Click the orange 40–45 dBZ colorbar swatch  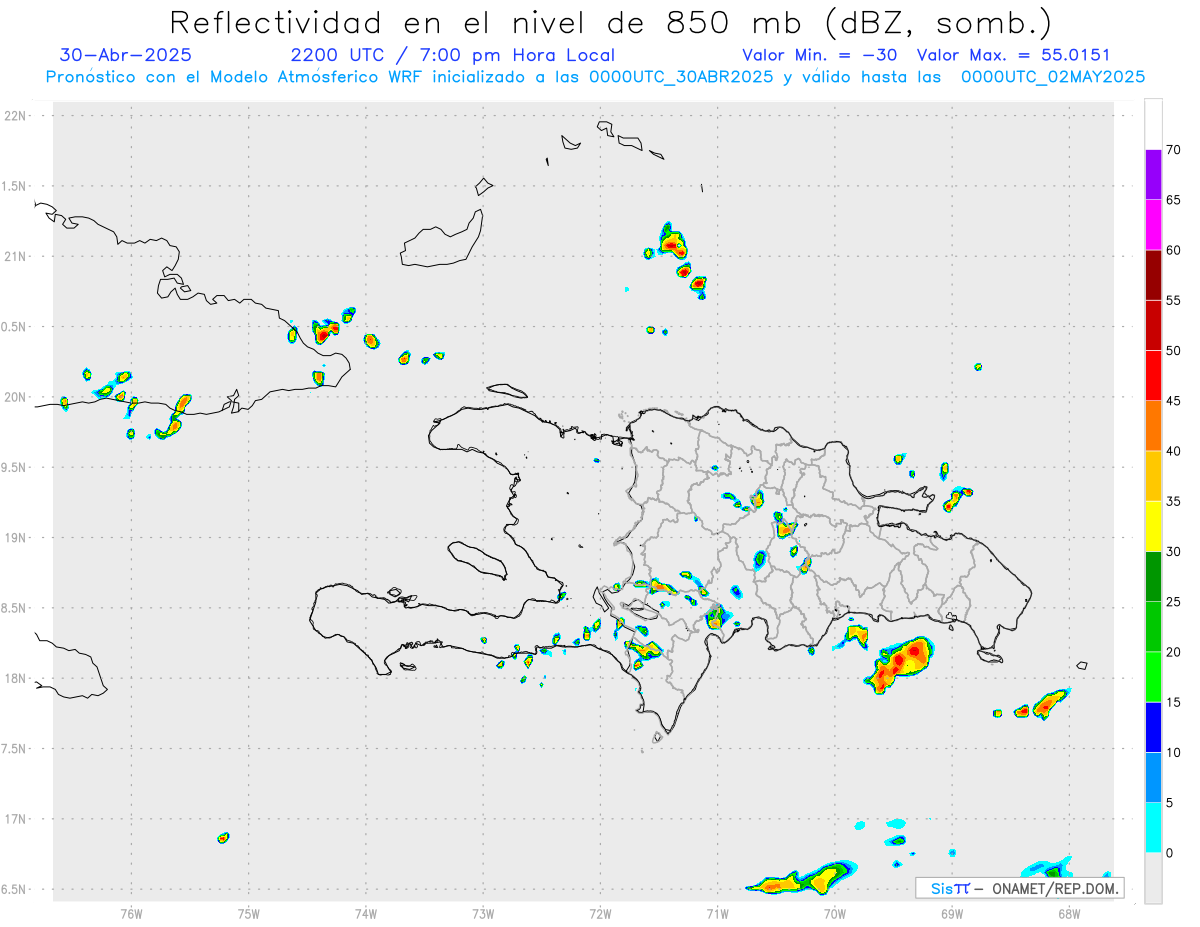(x=1153, y=426)
